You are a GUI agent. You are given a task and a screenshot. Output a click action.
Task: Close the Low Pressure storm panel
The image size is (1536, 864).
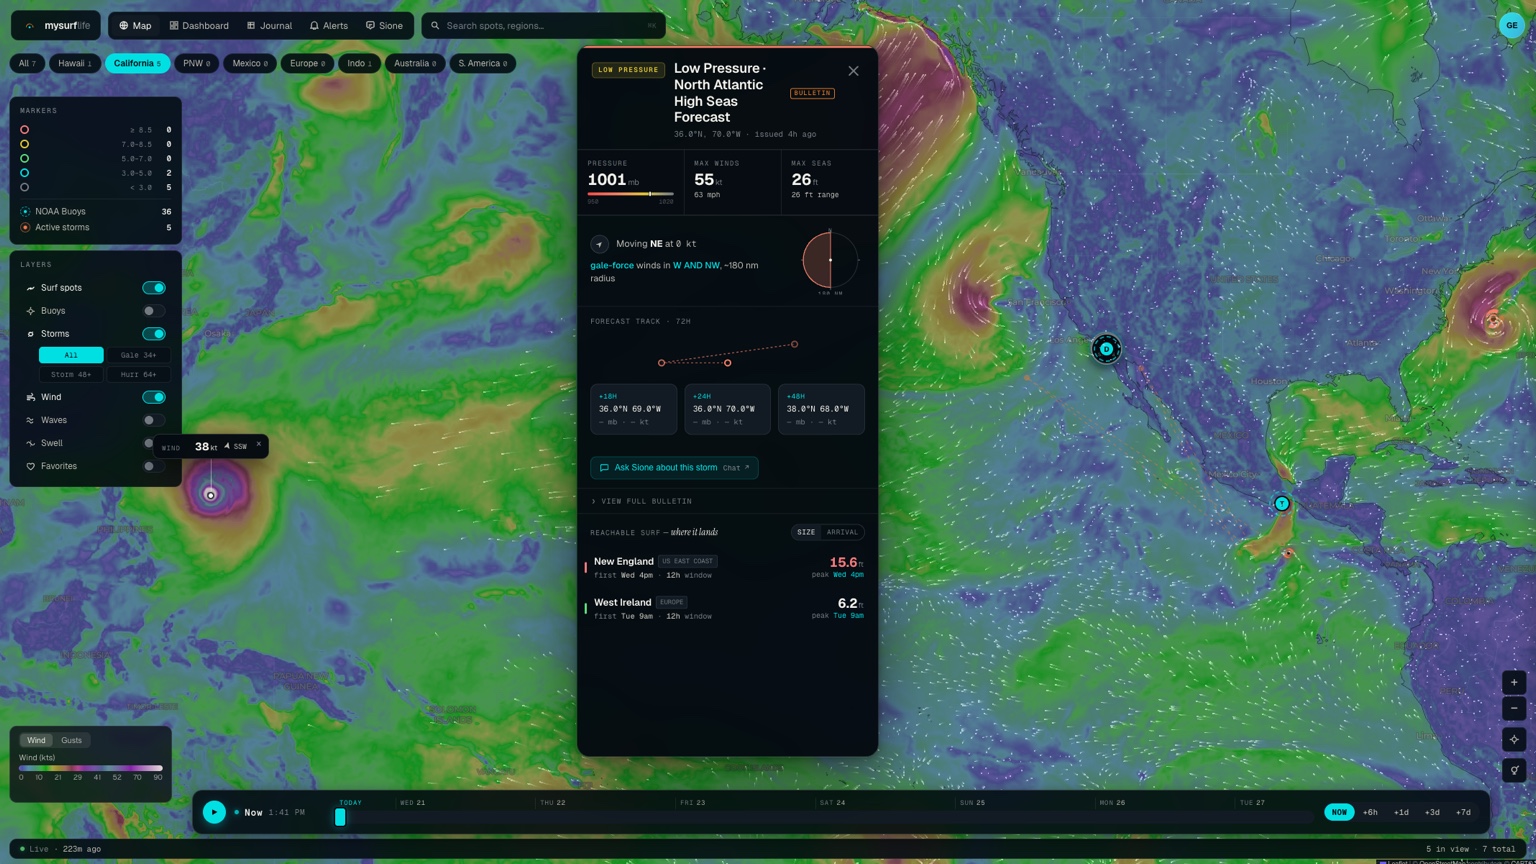tap(853, 71)
